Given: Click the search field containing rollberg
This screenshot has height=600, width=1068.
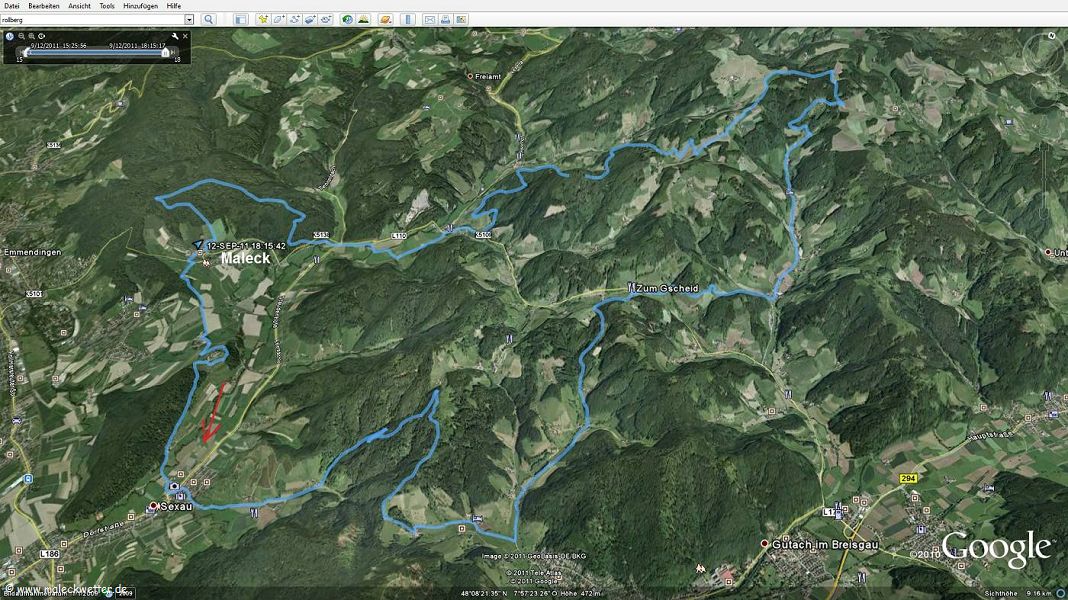Looking at the screenshot, I should click(92, 19).
